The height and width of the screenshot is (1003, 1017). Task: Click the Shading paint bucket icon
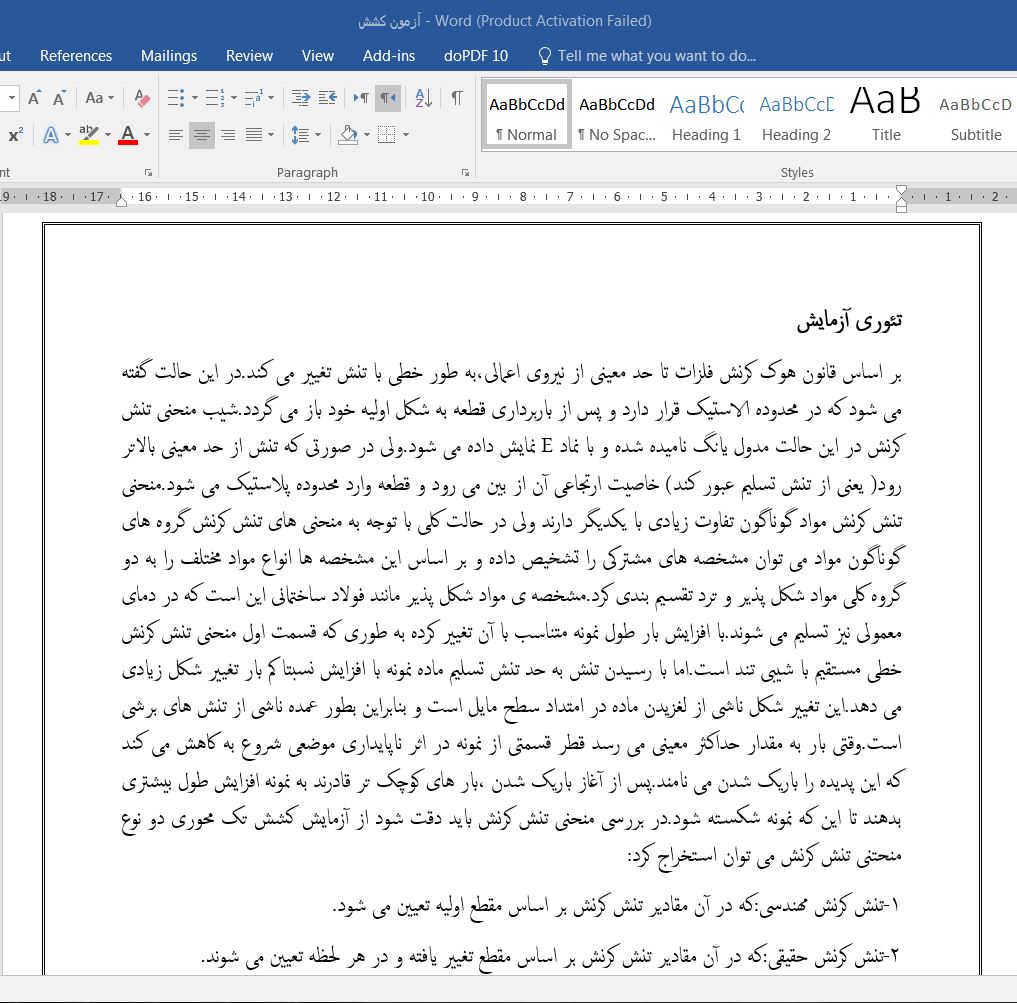[348, 135]
